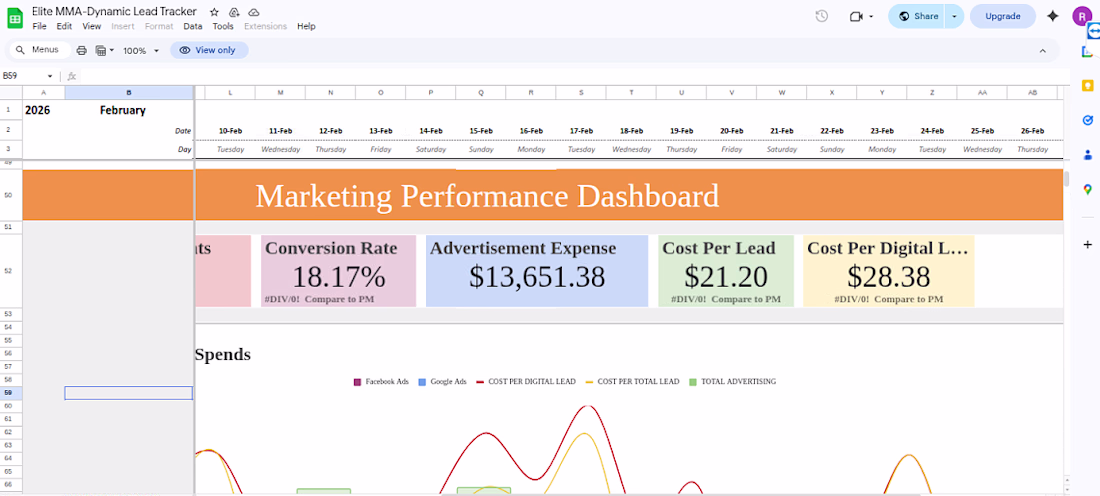Get add-ons with plus icon
This screenshot has width=1100, height=496.
coord(1087,245)
